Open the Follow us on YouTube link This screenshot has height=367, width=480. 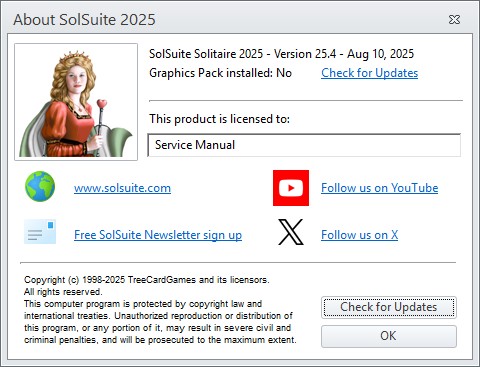point(379,188)
